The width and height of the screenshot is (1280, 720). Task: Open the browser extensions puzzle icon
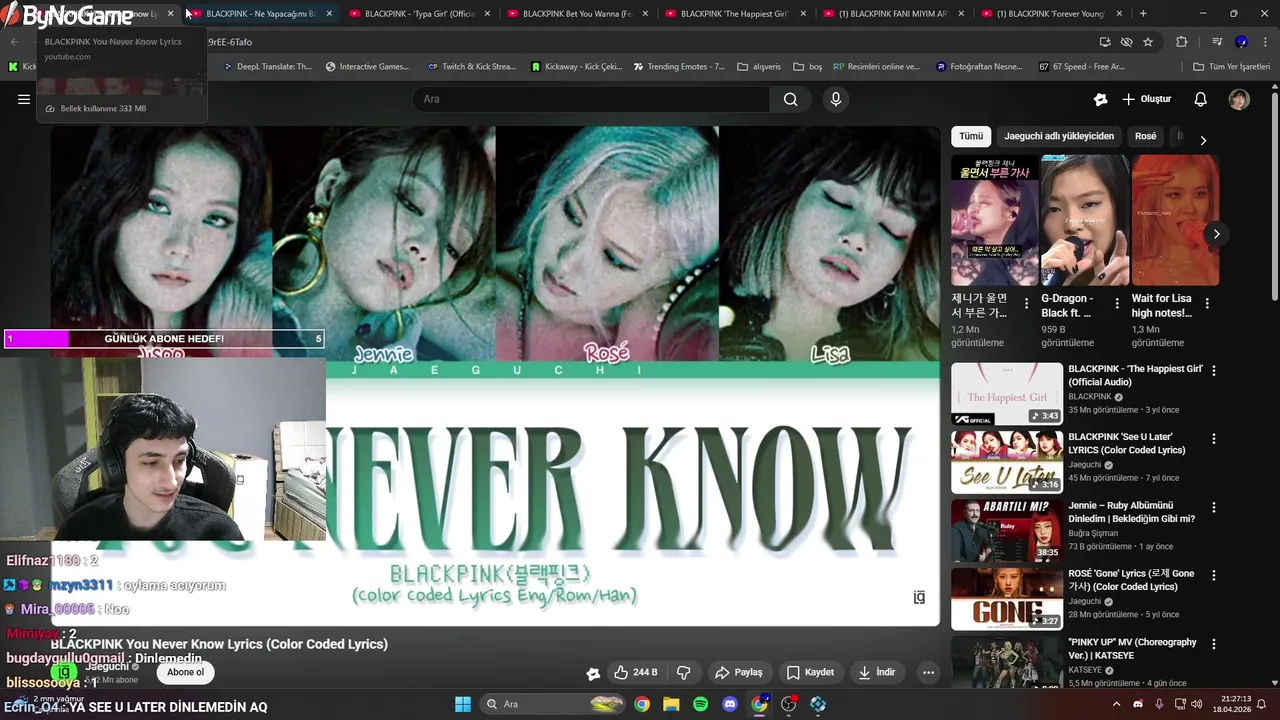(1181, 42)
